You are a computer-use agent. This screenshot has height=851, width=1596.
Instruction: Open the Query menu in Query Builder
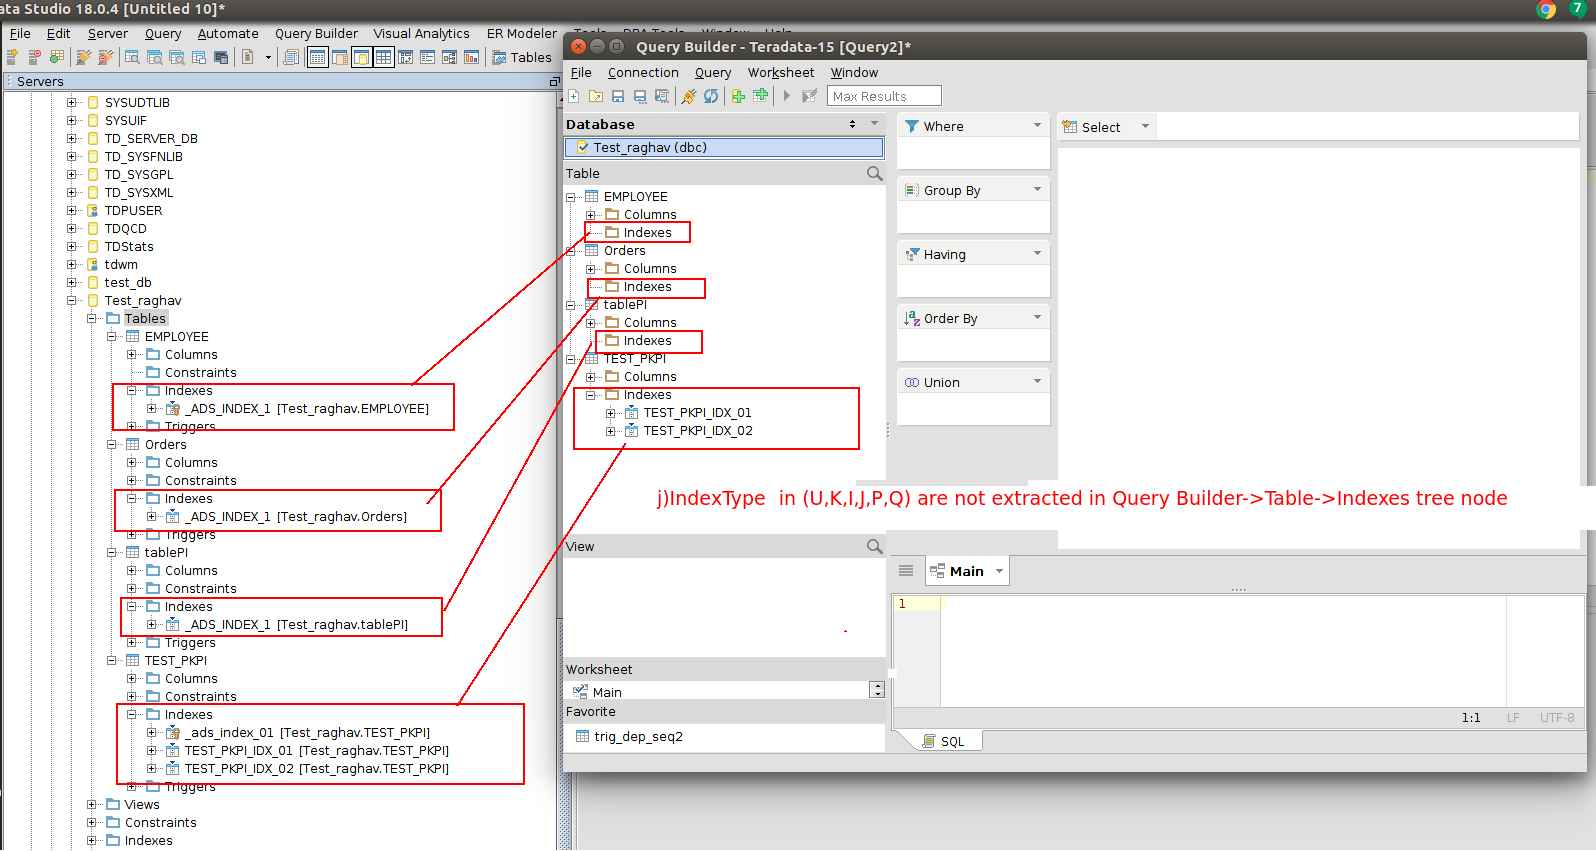(713, 72)
